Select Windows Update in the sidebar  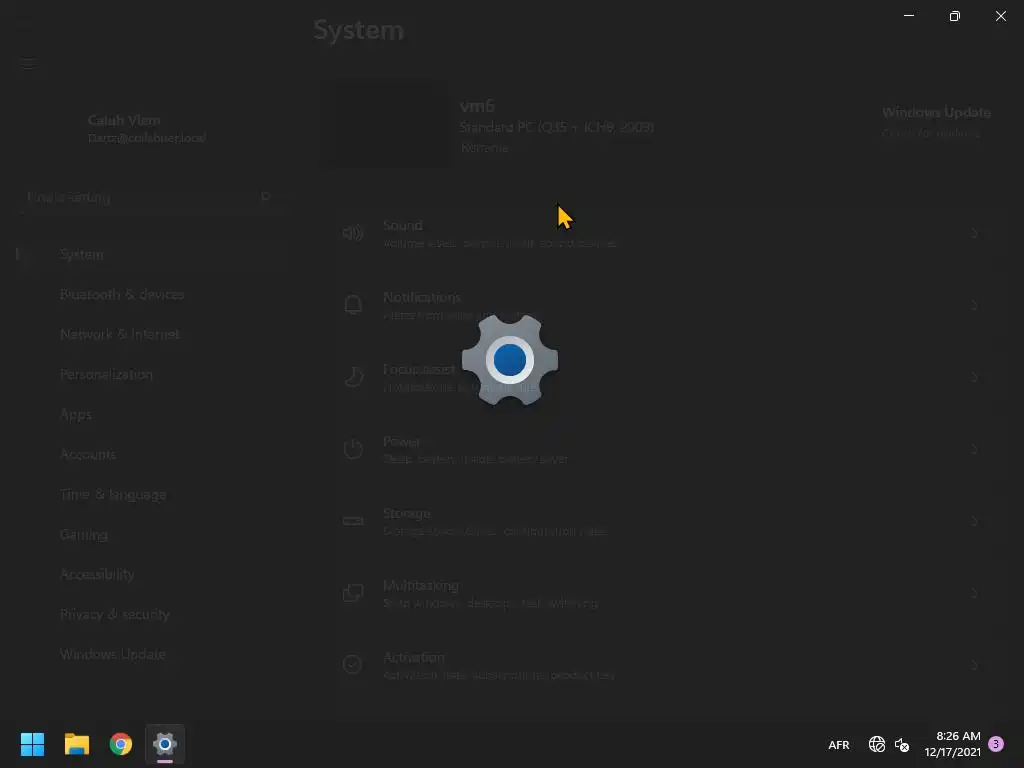152,654
